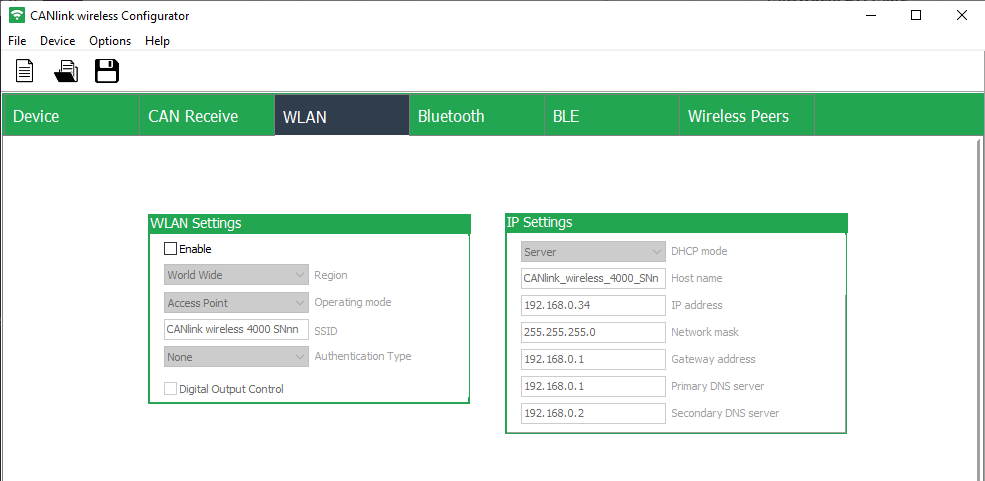Switch to the CAN Receive tab
This screenshot has width=985, height=481.
[207, 116]
